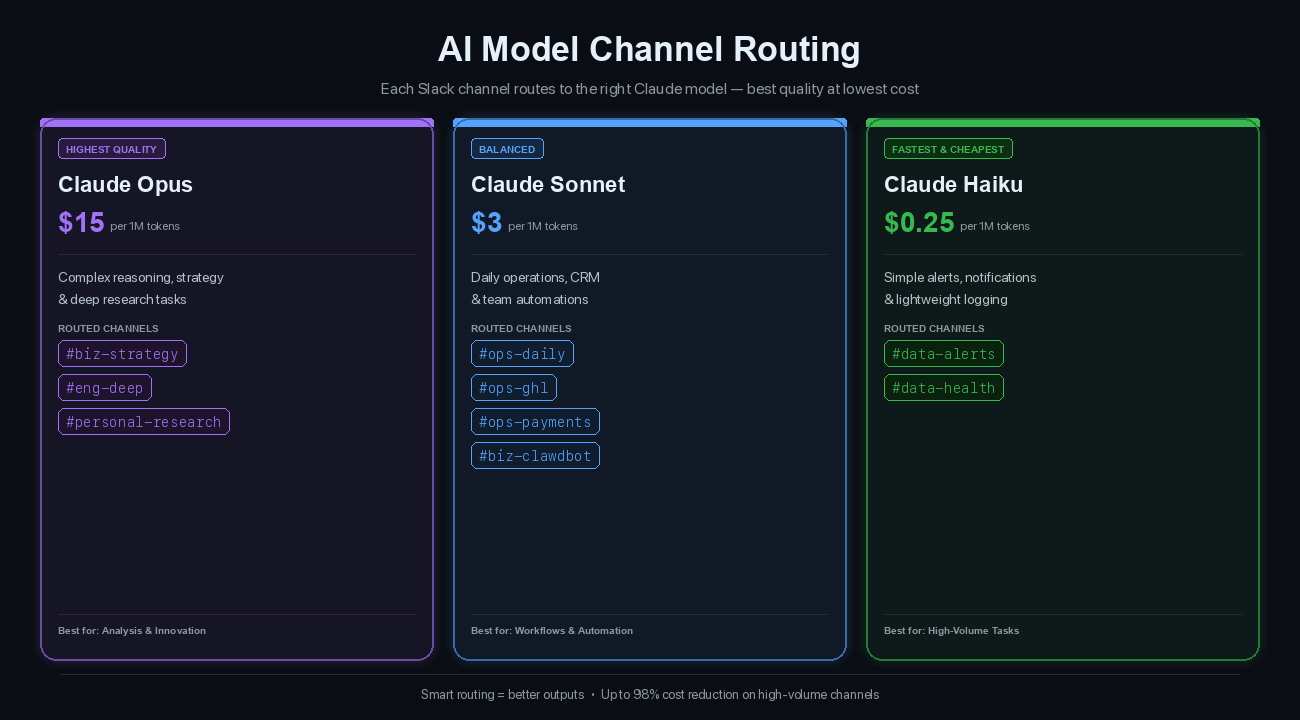Viewport: 1300px width, 720px height.
Task: Select the BALANCED badge
Action: (x=507, y=148)
